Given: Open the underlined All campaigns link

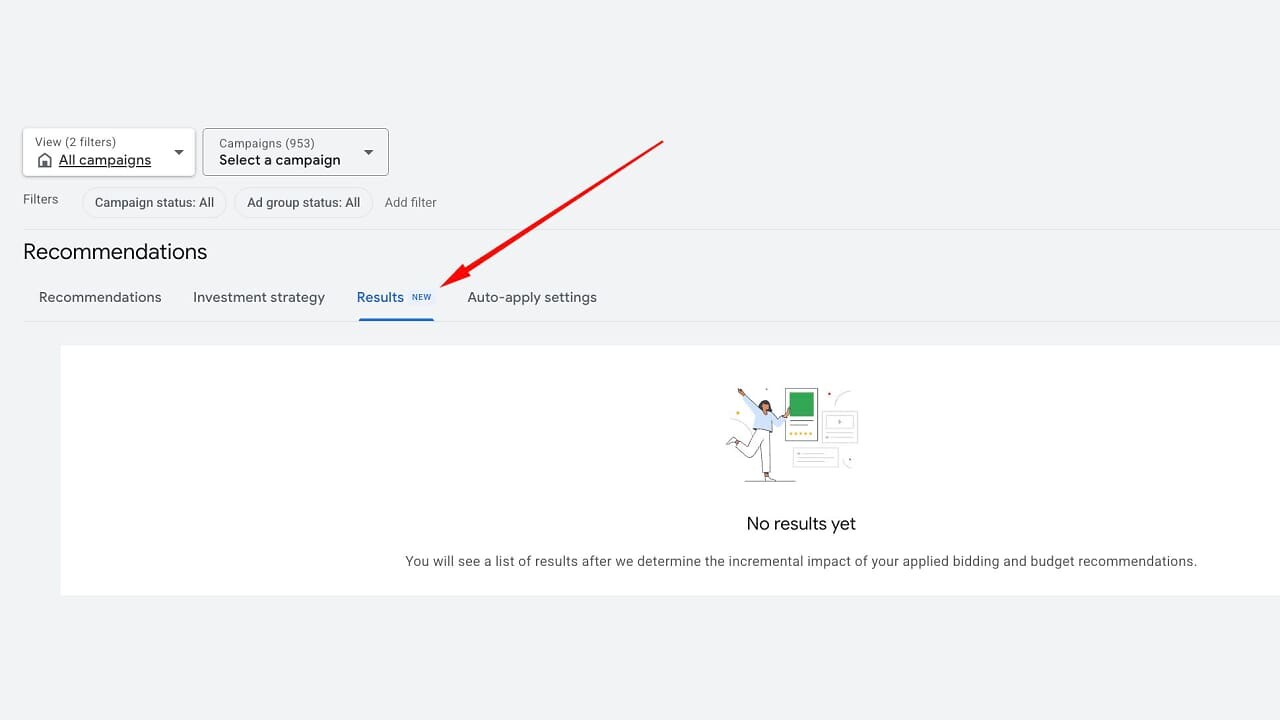Looking at the screenshot, I should click(105, 160).
